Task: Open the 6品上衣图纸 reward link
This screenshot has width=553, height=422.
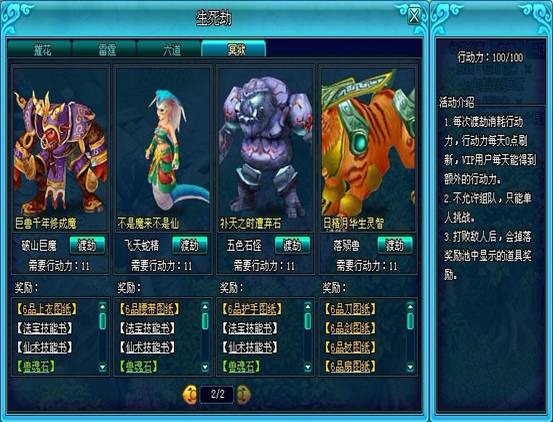Action: coord(46,309)
